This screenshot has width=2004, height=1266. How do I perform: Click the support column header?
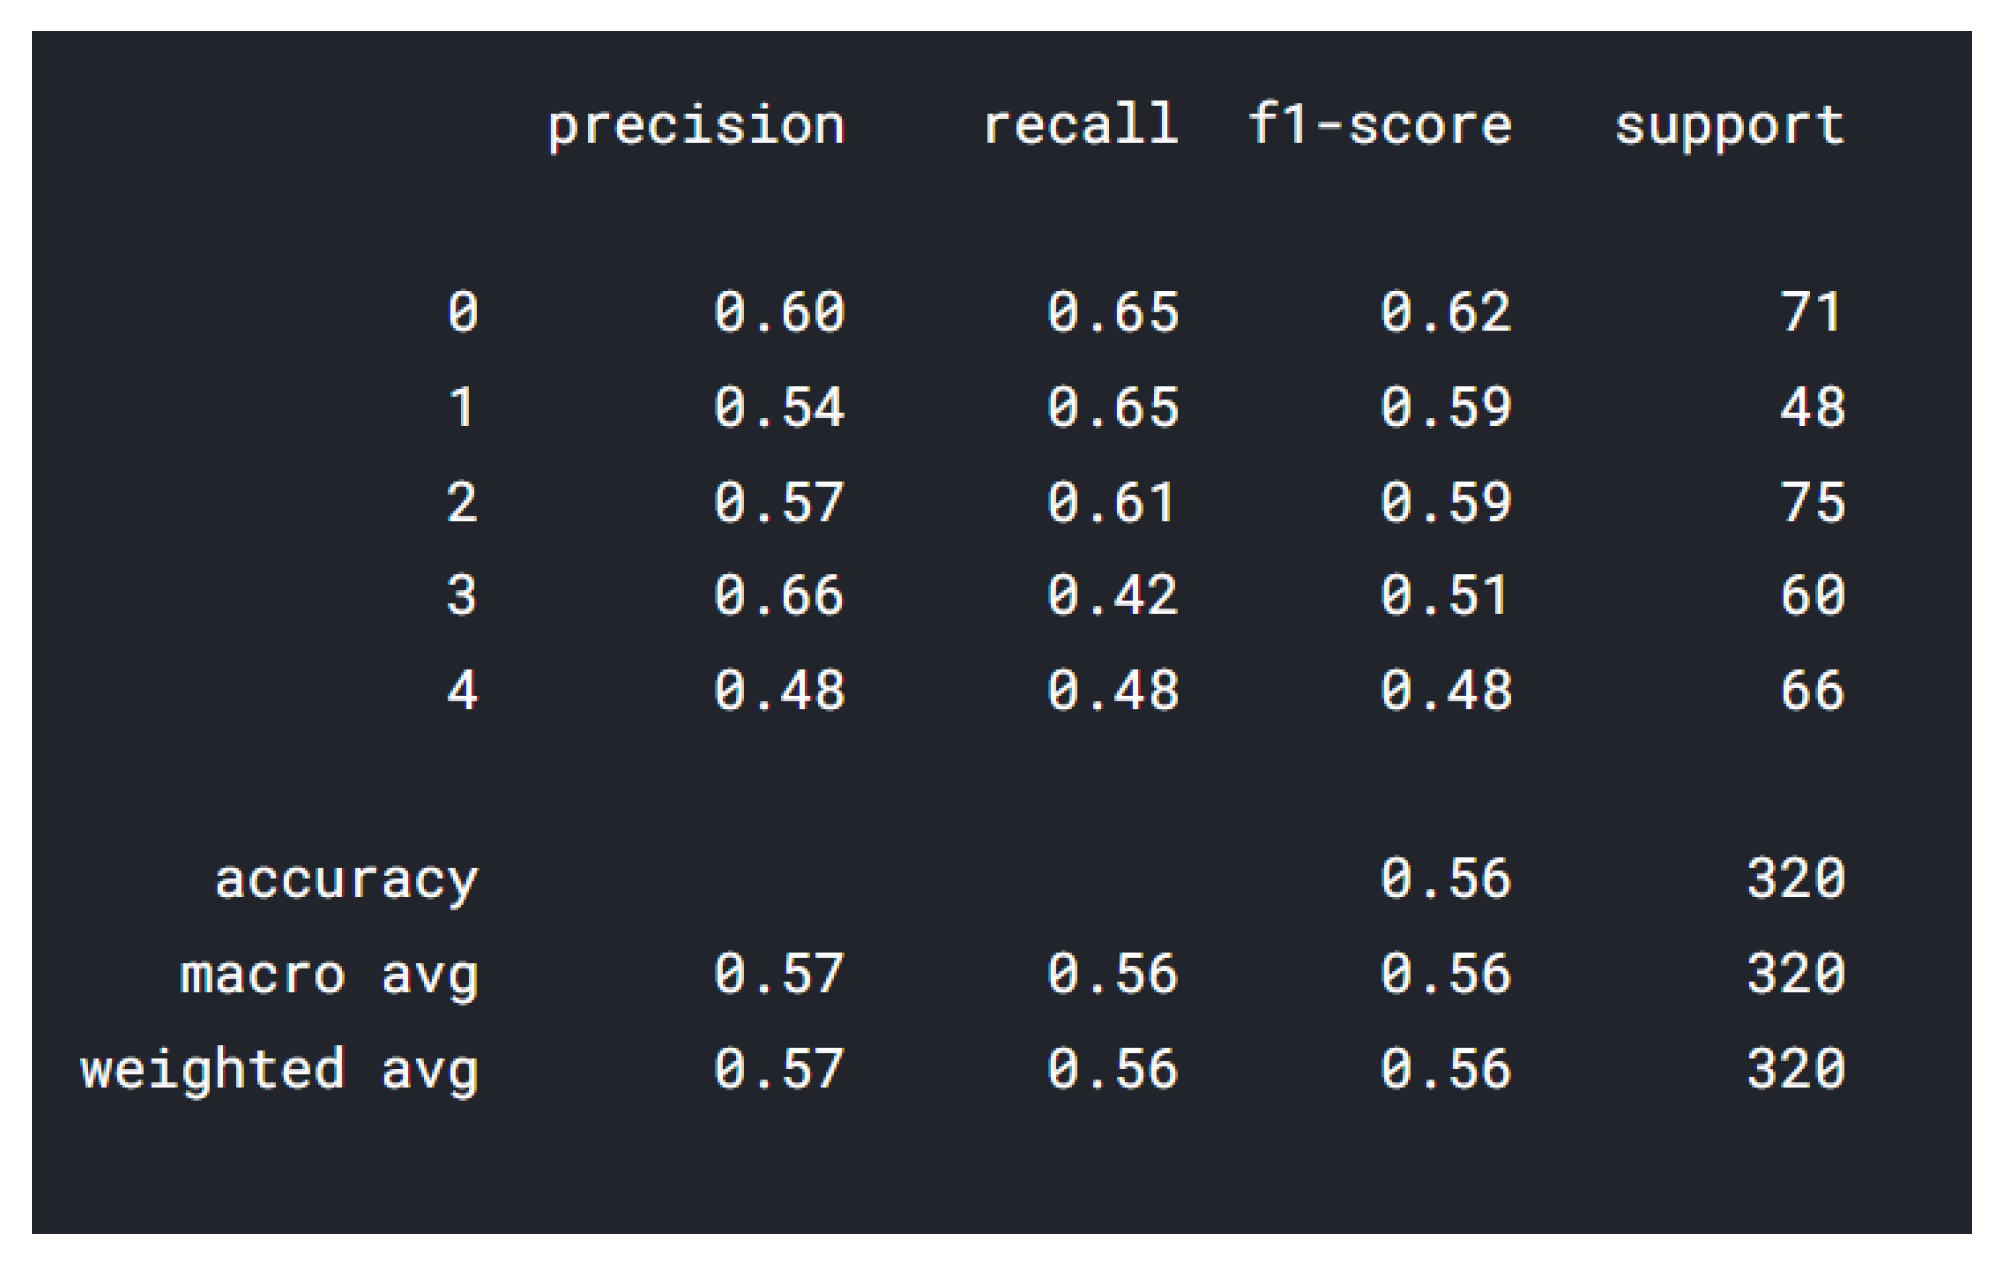pos(1730,127)
